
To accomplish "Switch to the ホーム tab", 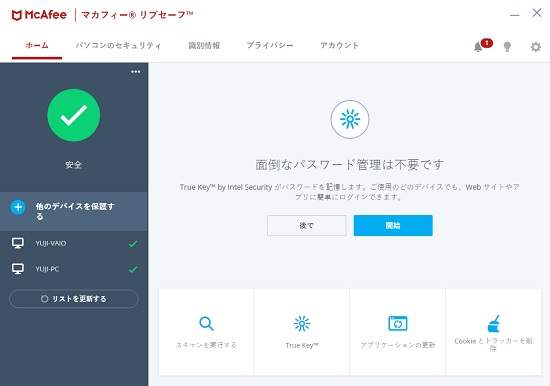I will (x=37, y=46).
